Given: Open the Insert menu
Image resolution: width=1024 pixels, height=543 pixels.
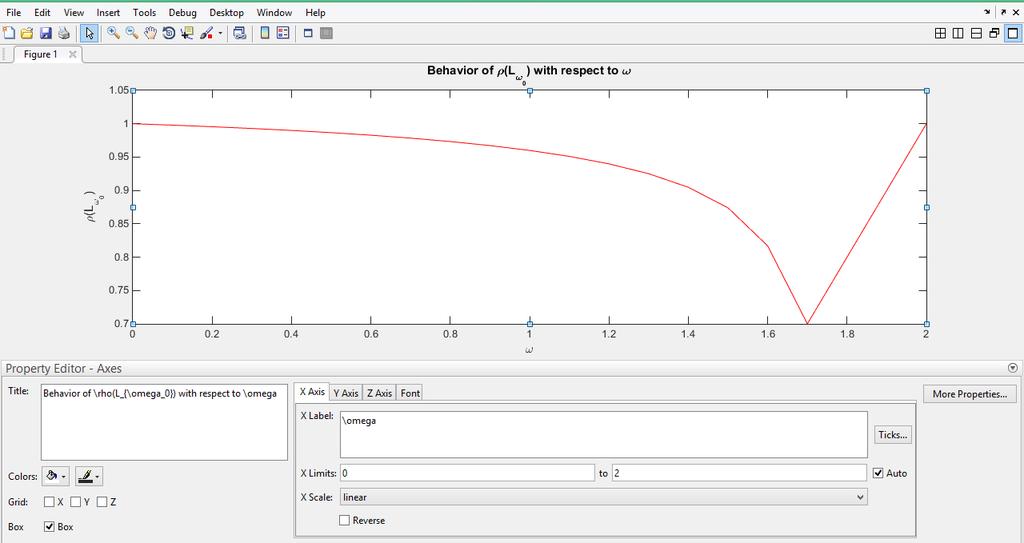Looking at the screenshot, I should (108, 12).
